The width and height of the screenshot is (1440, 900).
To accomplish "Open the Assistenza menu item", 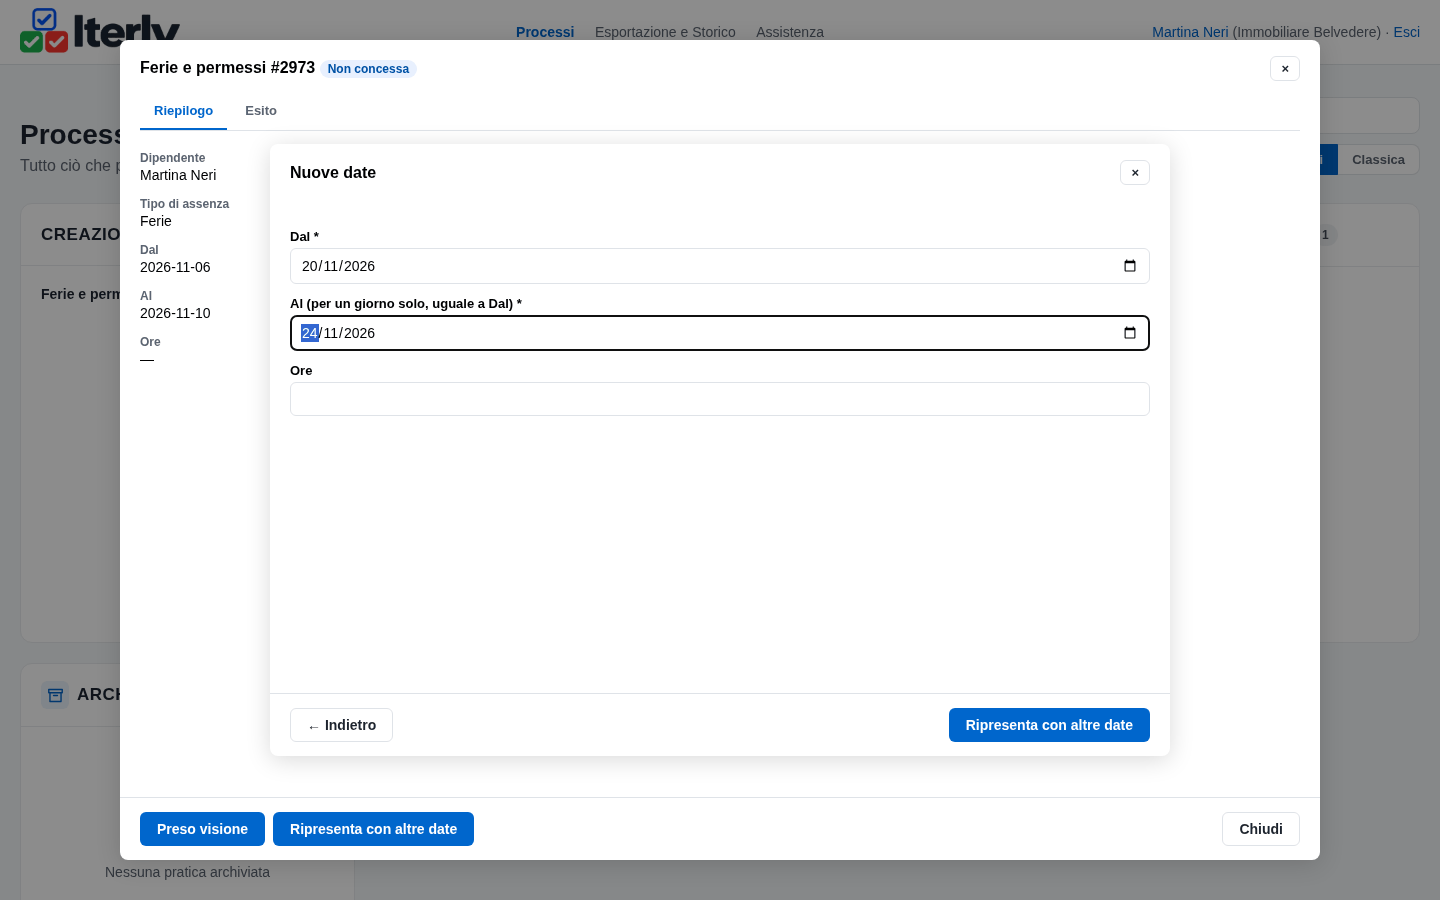I will coord(790,32).
